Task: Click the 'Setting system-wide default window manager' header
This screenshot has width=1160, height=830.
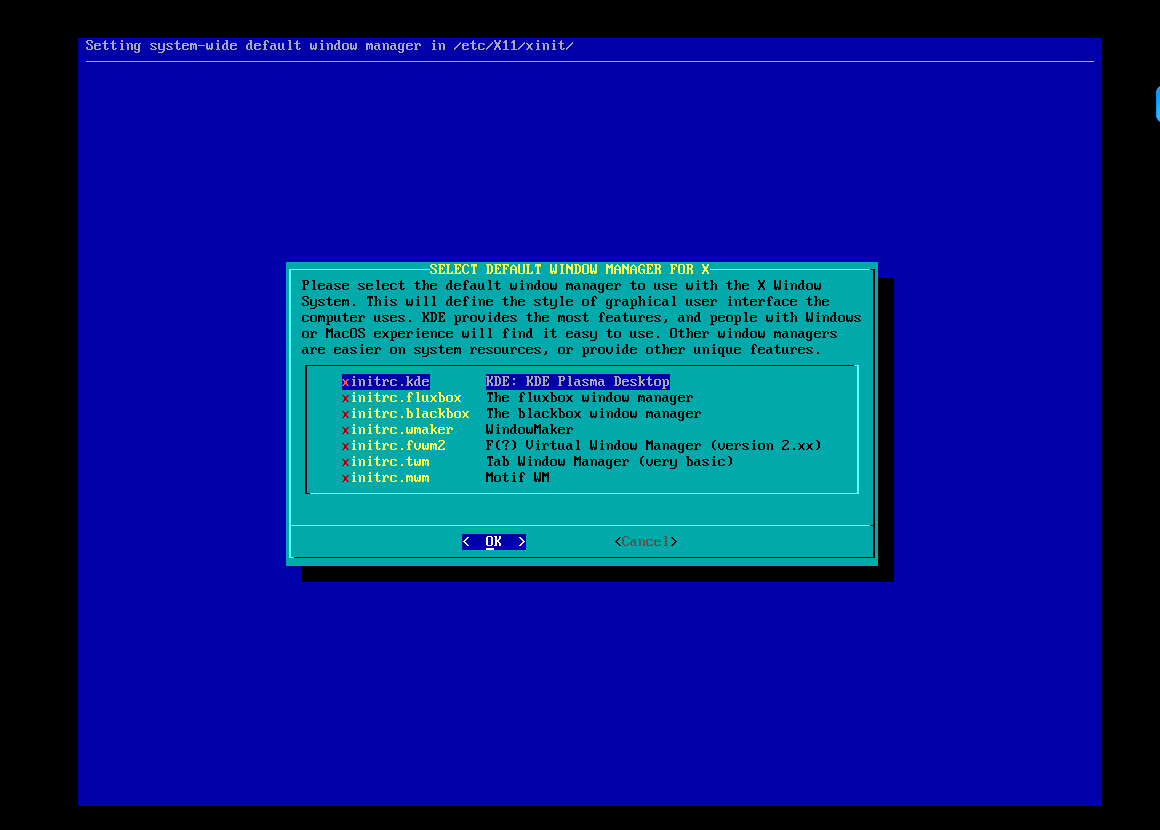Action: pos(330,46)
